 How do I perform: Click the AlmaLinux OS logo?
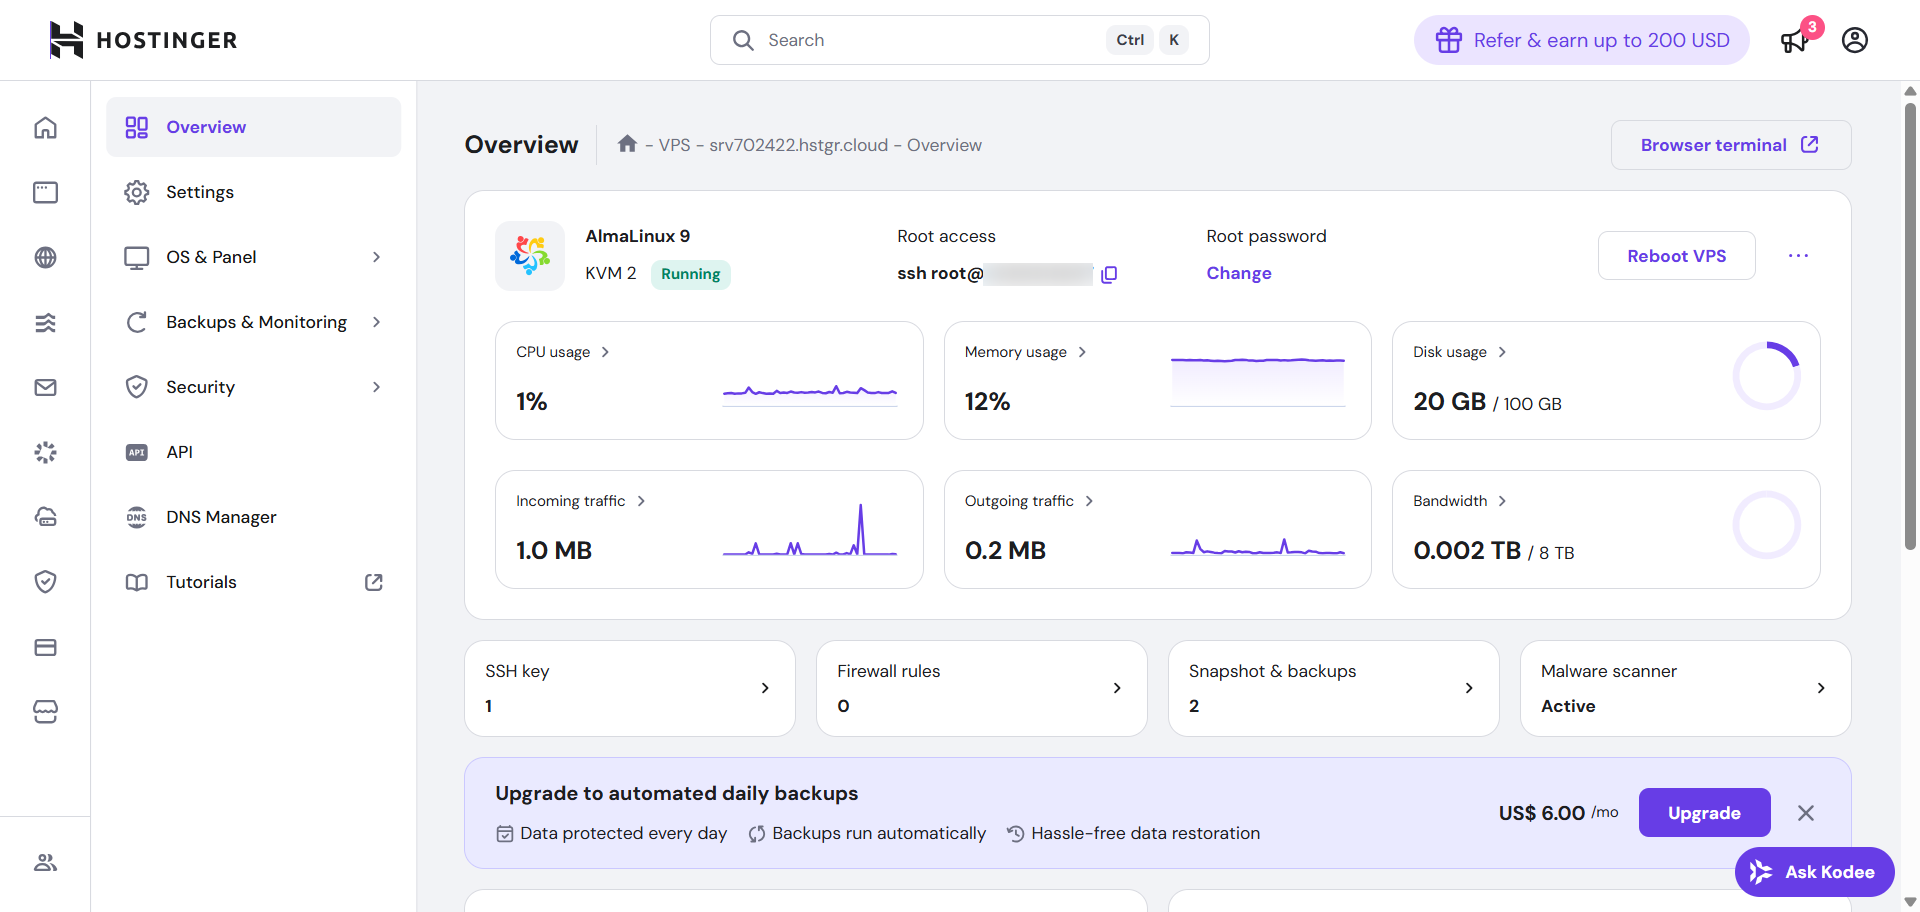pos(530,256)
